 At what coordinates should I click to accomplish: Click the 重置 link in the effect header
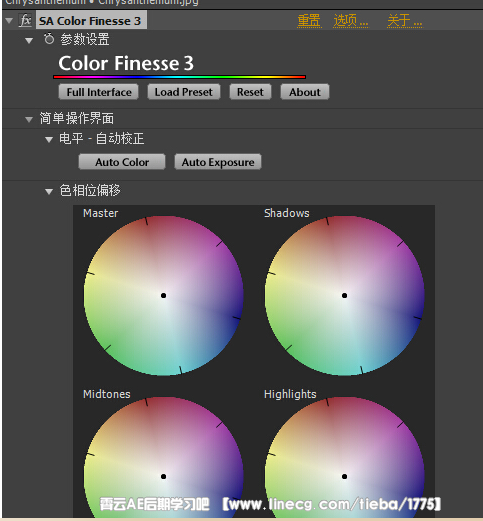click(x=309, y=21)
